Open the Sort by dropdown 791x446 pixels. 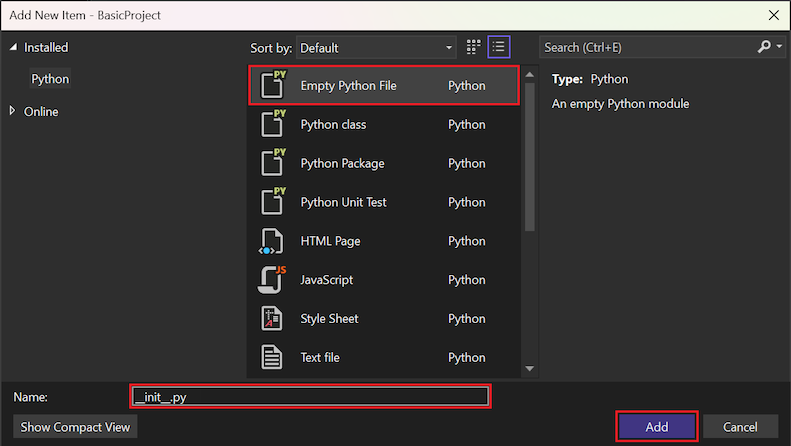pos(376,47)
